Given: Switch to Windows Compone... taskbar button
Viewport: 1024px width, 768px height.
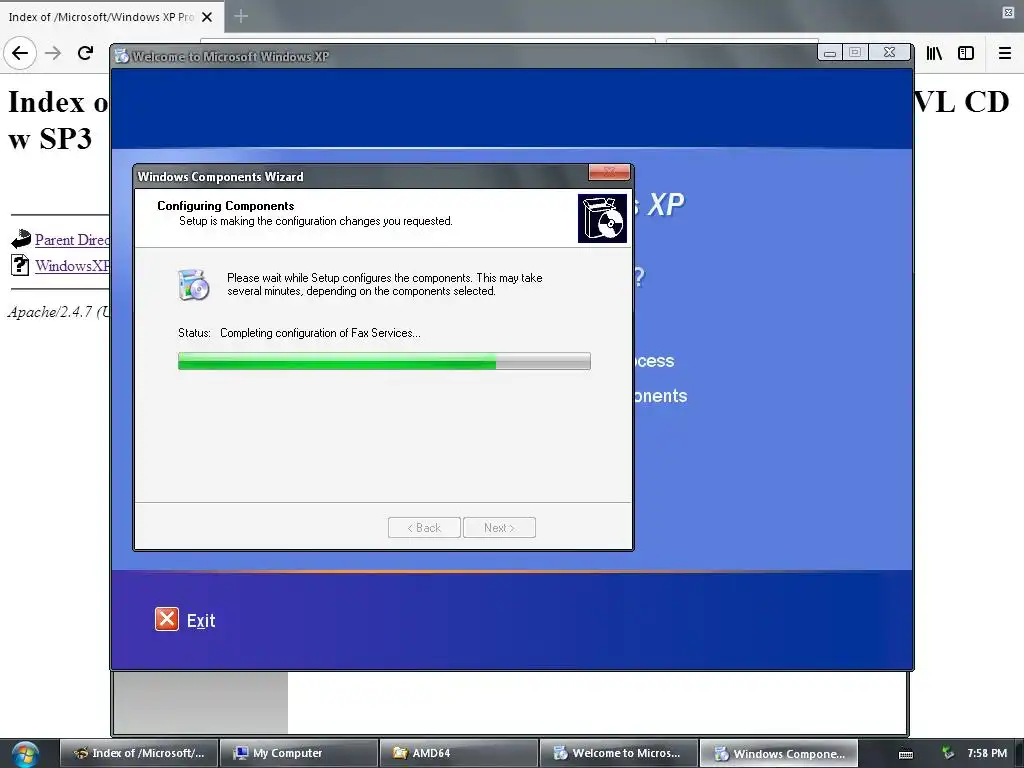Looking at the screenshot, I should point(778,753).
